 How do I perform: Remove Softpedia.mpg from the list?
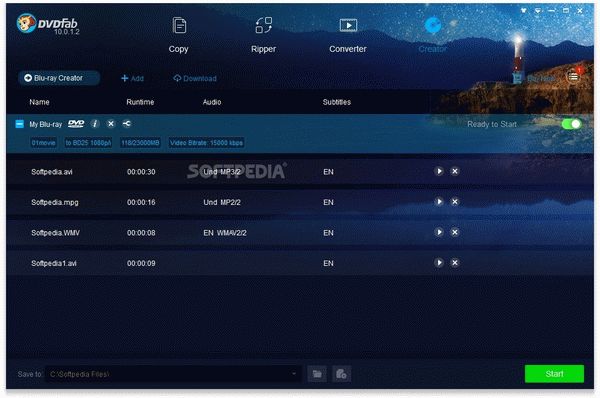pyautogui.click(x=455, y=202)
